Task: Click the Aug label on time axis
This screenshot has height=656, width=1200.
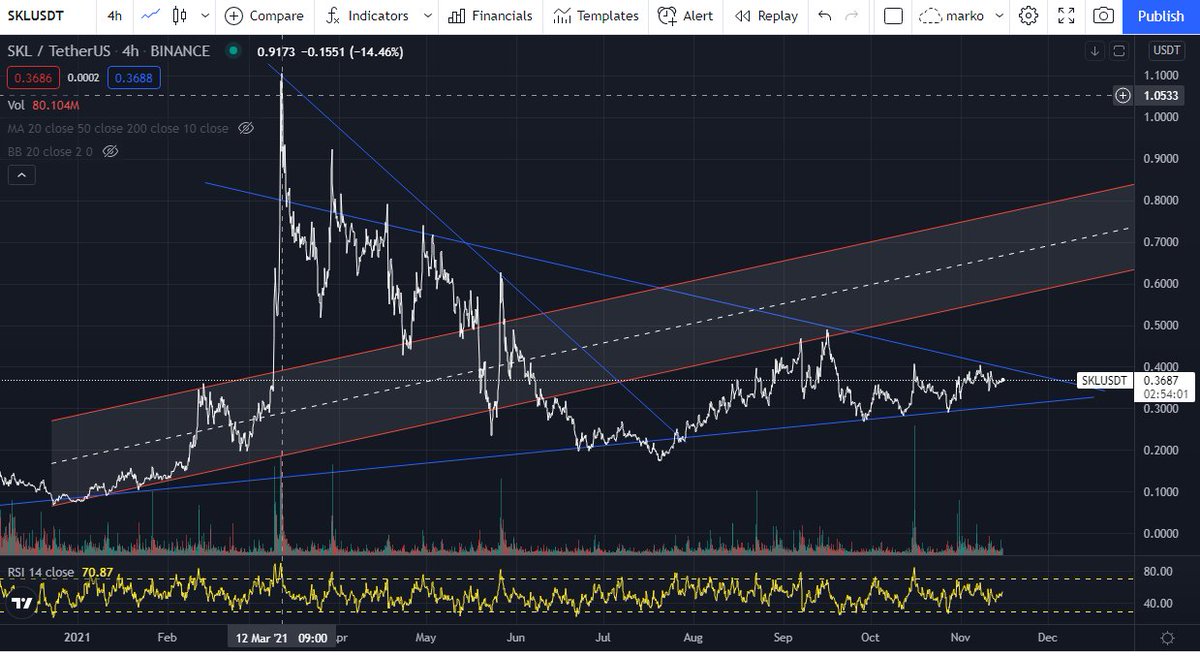Action: pos(693,637)
